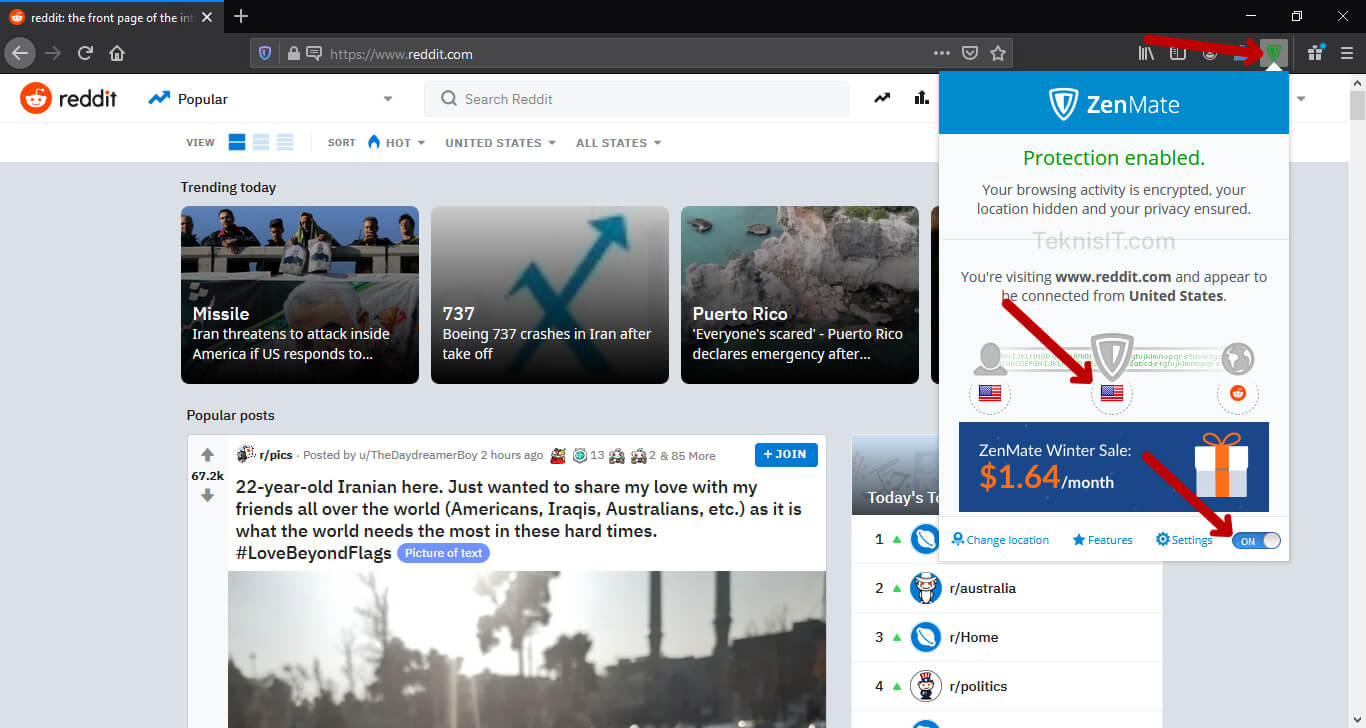Open the ZenMate Winter Sale banner
Viewport: 1366px width, 728px height.
point(1113,467)
